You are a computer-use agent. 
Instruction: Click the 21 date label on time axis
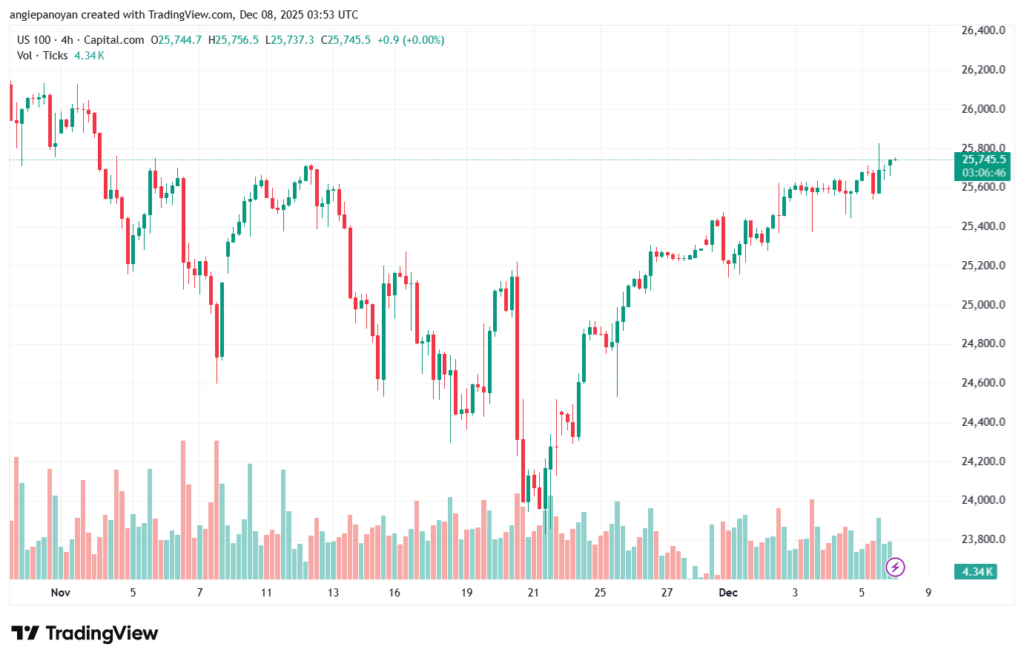pos(533,593)
